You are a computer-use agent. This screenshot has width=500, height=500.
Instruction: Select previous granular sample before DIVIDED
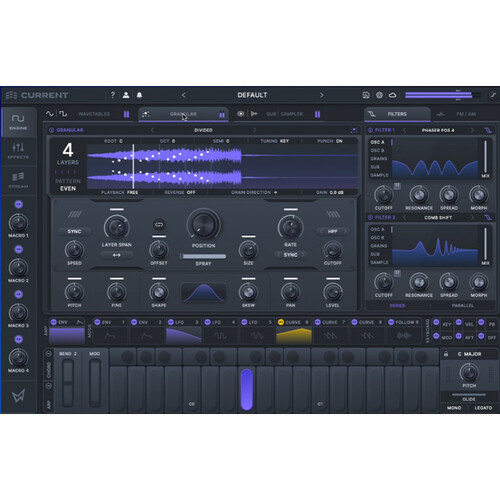point(153,130)
